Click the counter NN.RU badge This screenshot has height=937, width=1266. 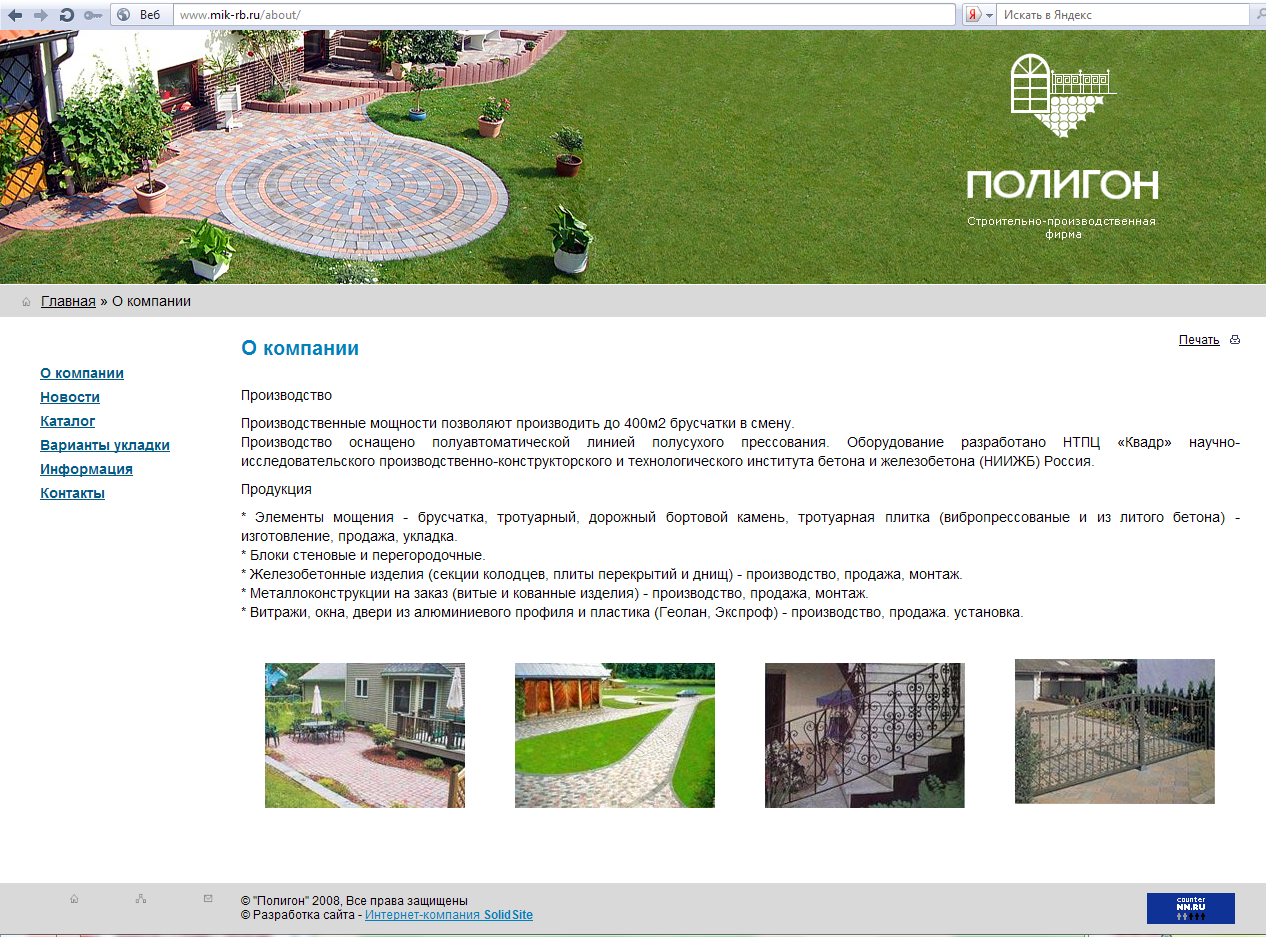pyautogui.click(x=1190, y=908)
